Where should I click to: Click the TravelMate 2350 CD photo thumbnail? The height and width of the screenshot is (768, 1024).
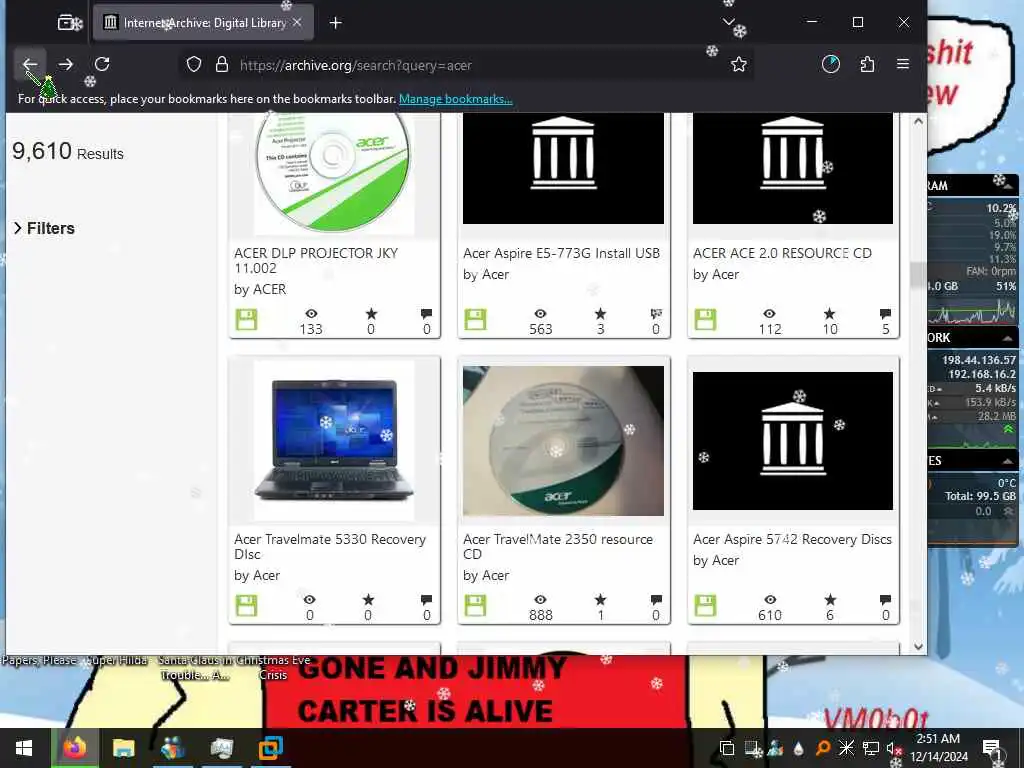[x=564, y=441]
